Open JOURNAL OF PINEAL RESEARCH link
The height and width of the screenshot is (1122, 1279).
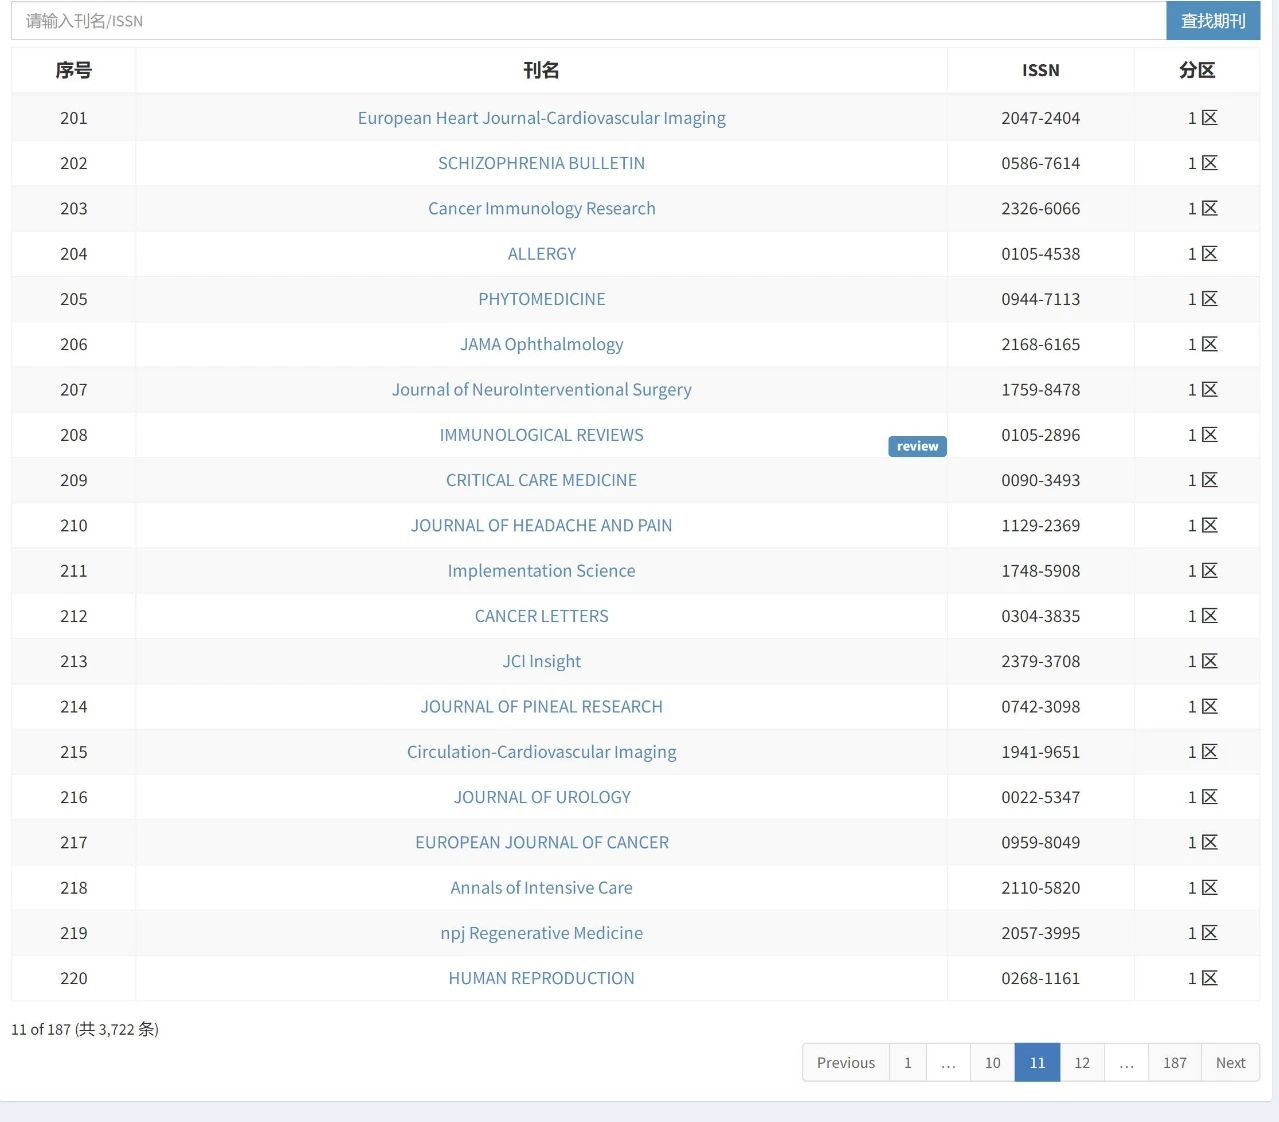coord(541,707)
